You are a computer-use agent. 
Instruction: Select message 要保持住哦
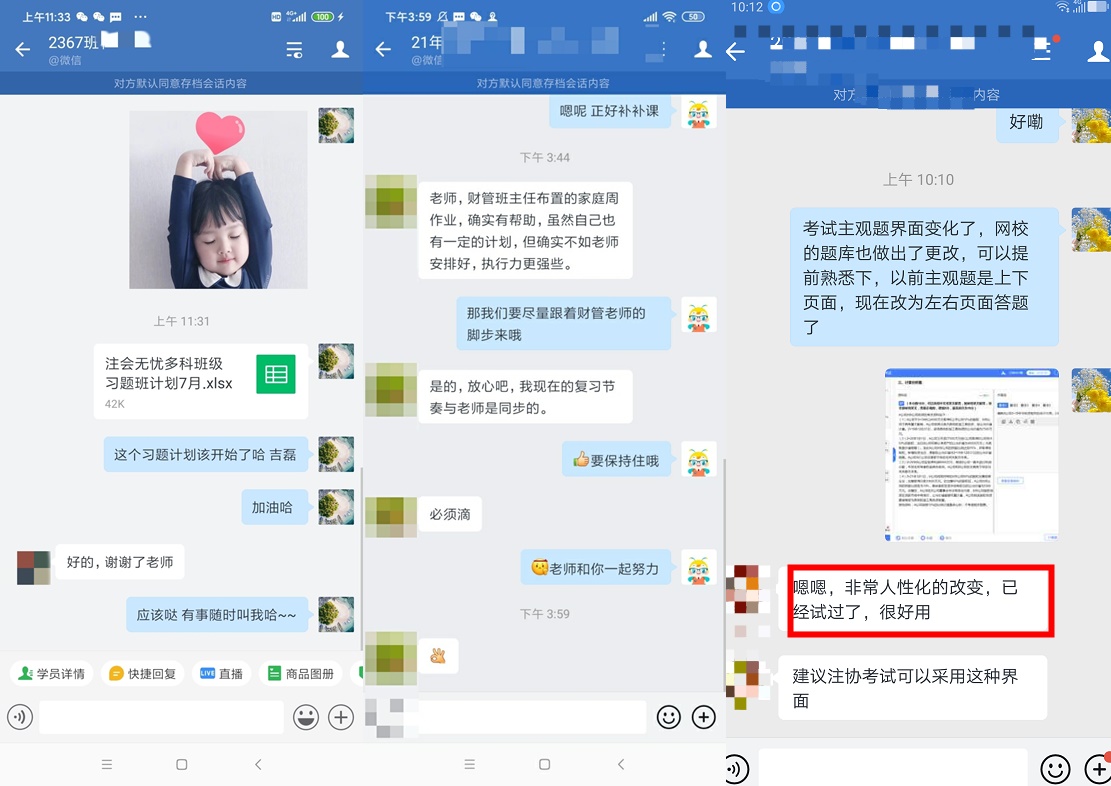[616, 460]
